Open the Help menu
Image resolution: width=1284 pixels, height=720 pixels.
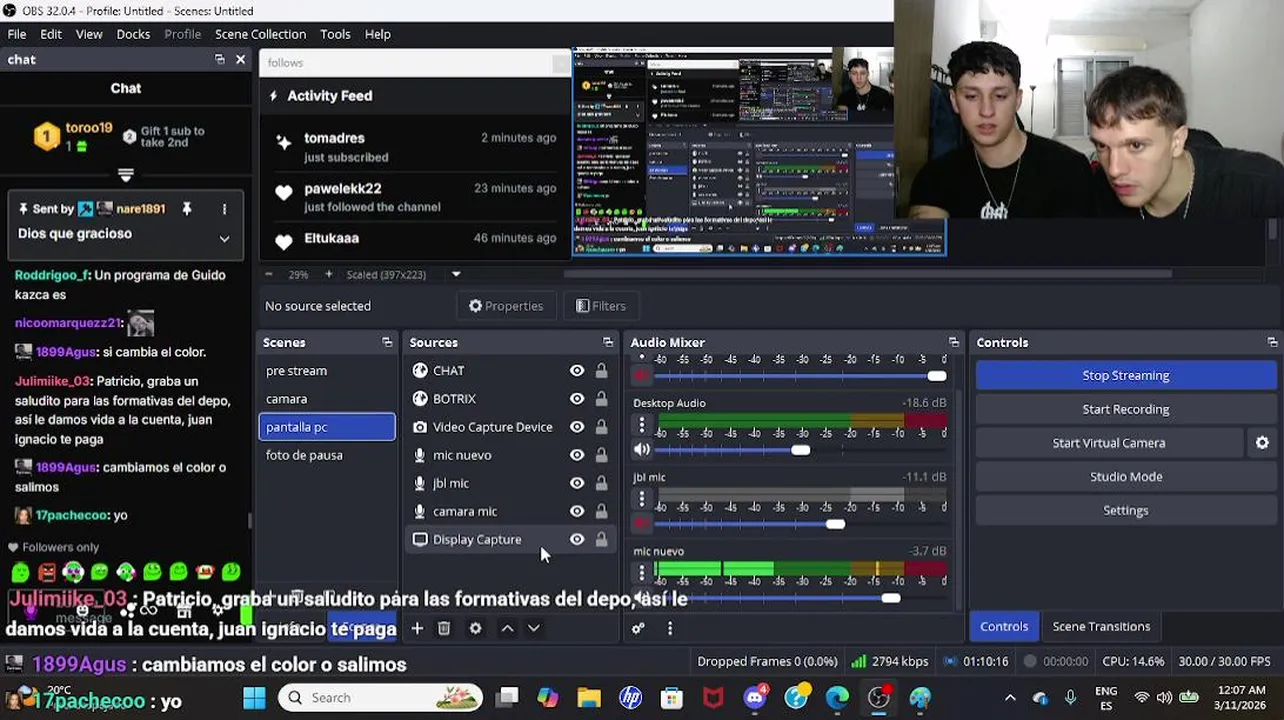(377, 34)
